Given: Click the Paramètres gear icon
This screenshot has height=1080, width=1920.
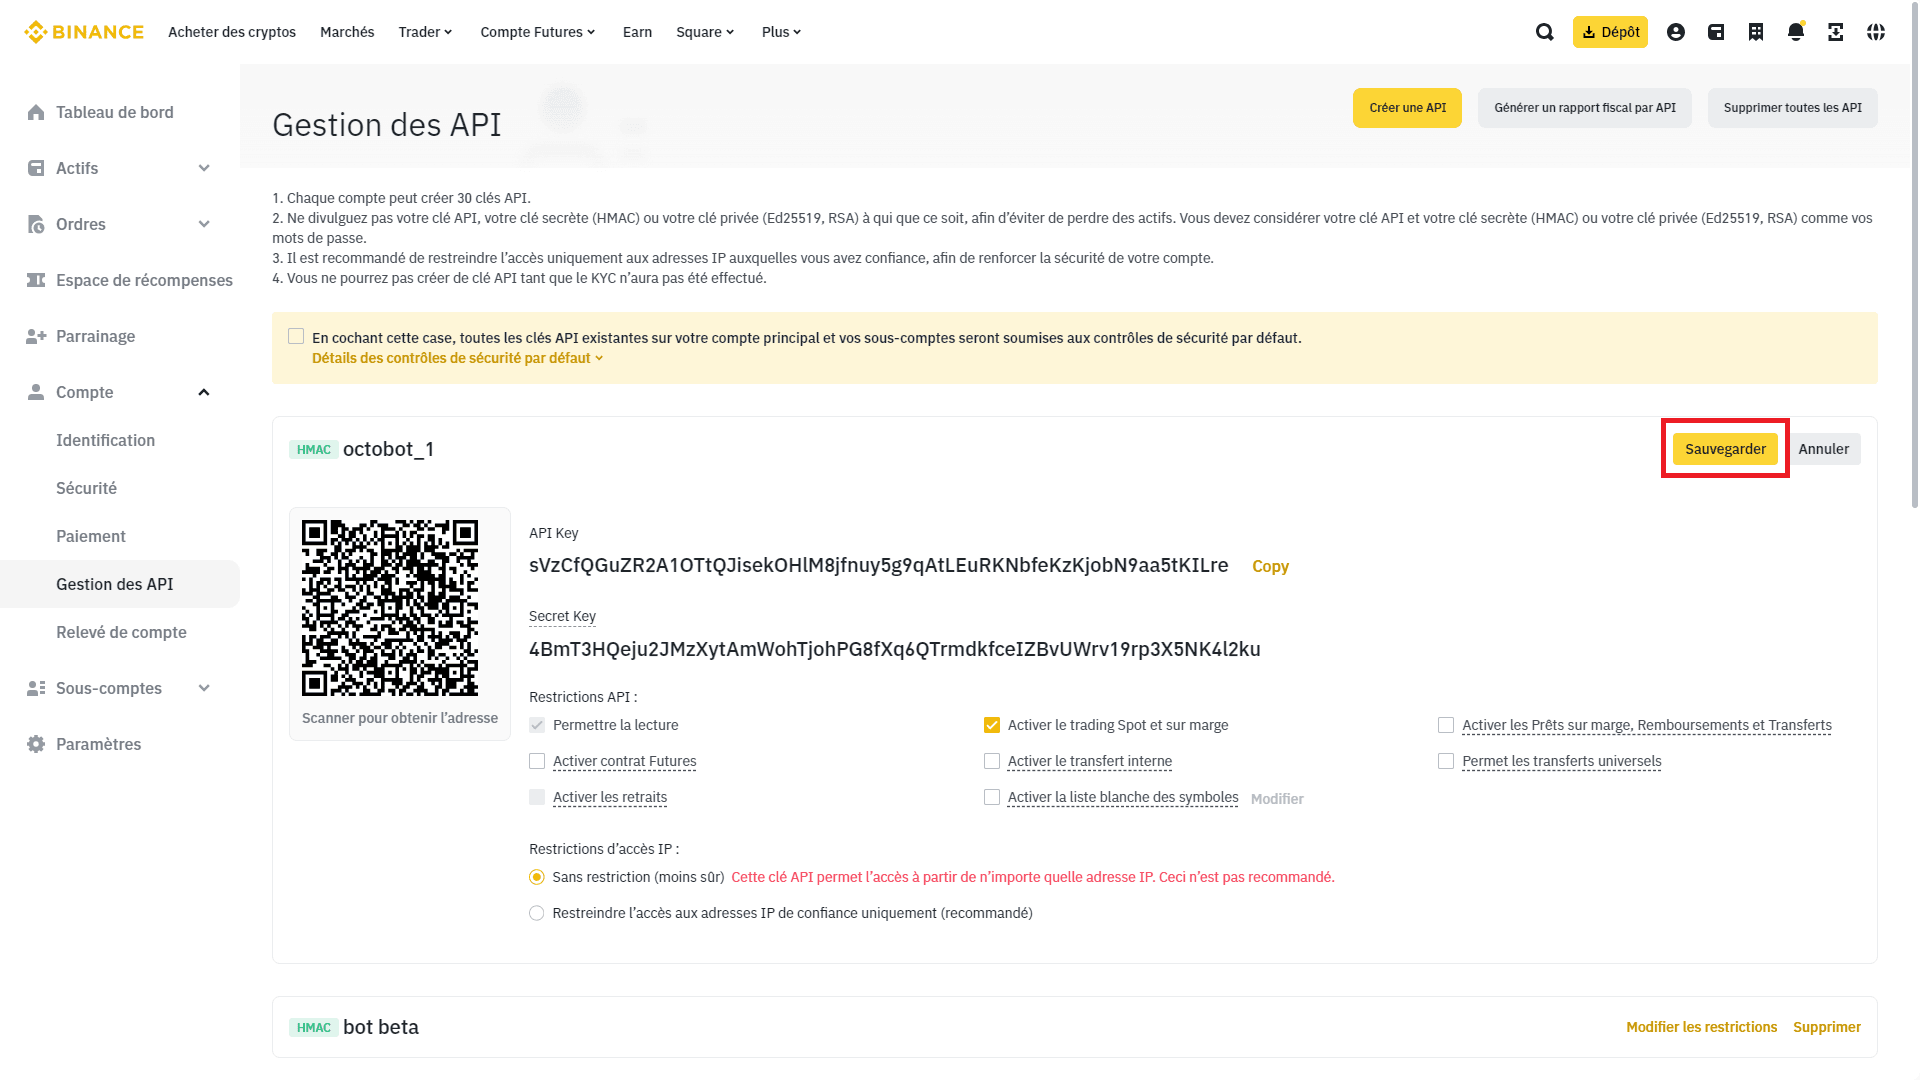Looking at the screenshot, I should pyautogui.click(x=36, y=744).
